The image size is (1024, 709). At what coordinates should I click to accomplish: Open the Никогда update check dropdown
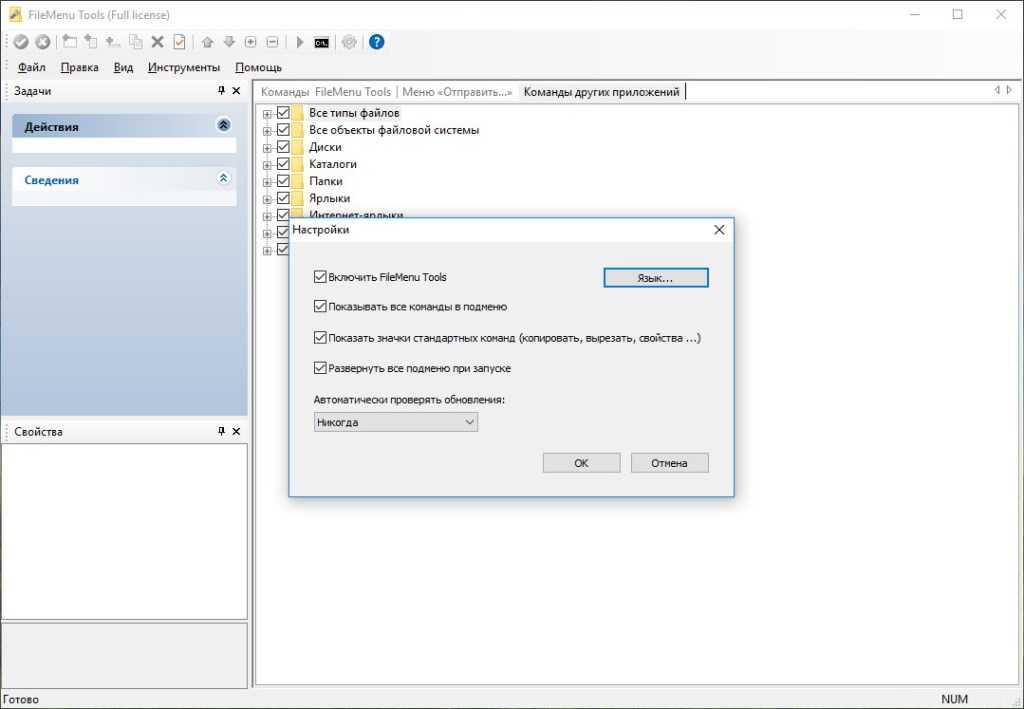(396, 423)
